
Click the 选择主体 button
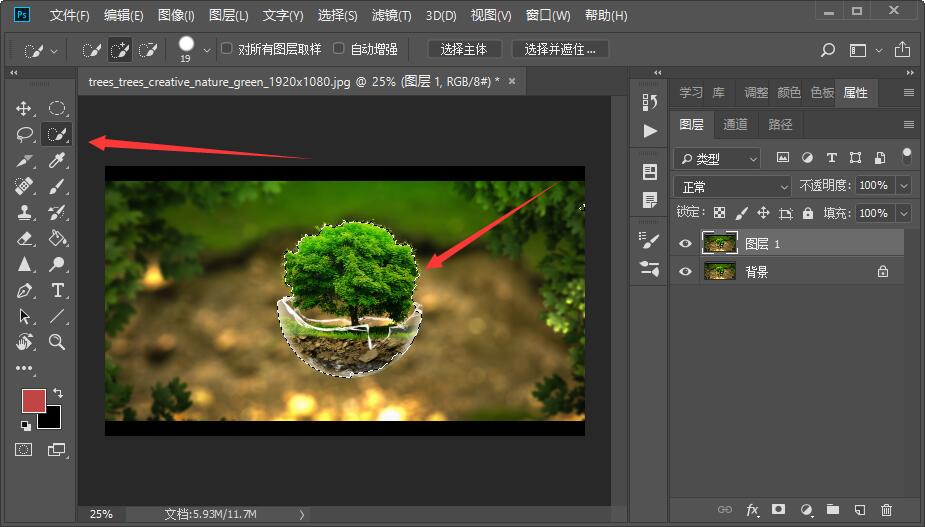point(464,50)
